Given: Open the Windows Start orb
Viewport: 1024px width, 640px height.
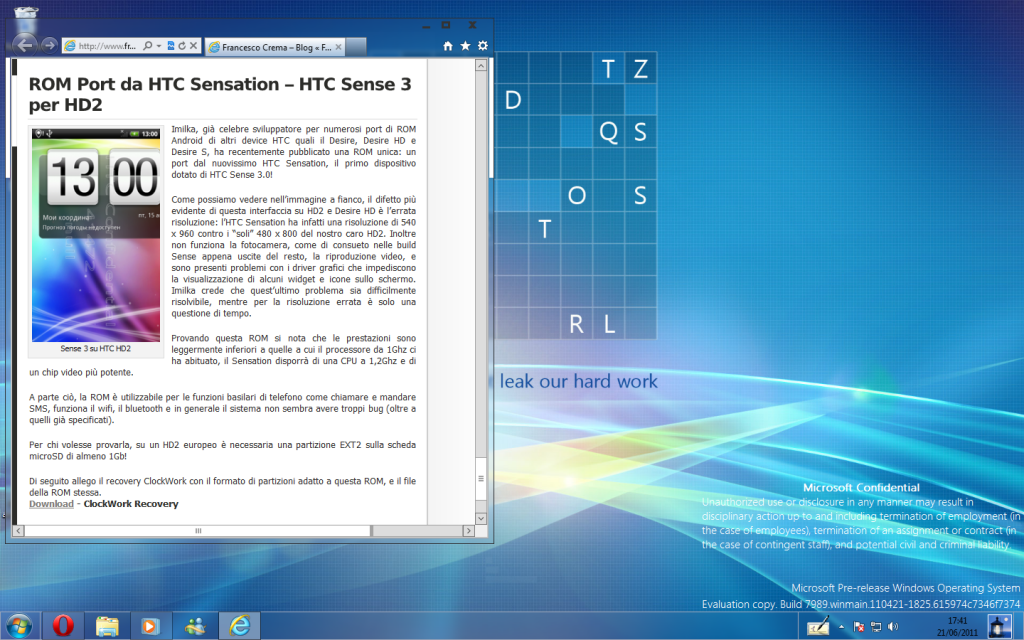Looking at the screenshot, I should click(19, 626).
